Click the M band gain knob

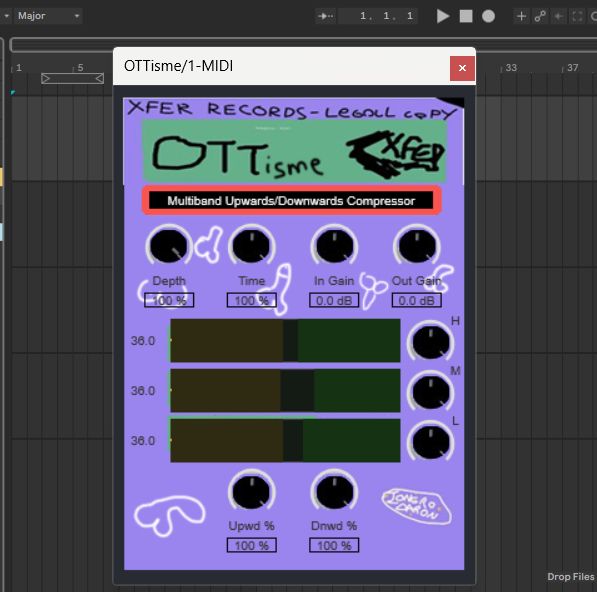pyautogui.click(x=430, y=392)
